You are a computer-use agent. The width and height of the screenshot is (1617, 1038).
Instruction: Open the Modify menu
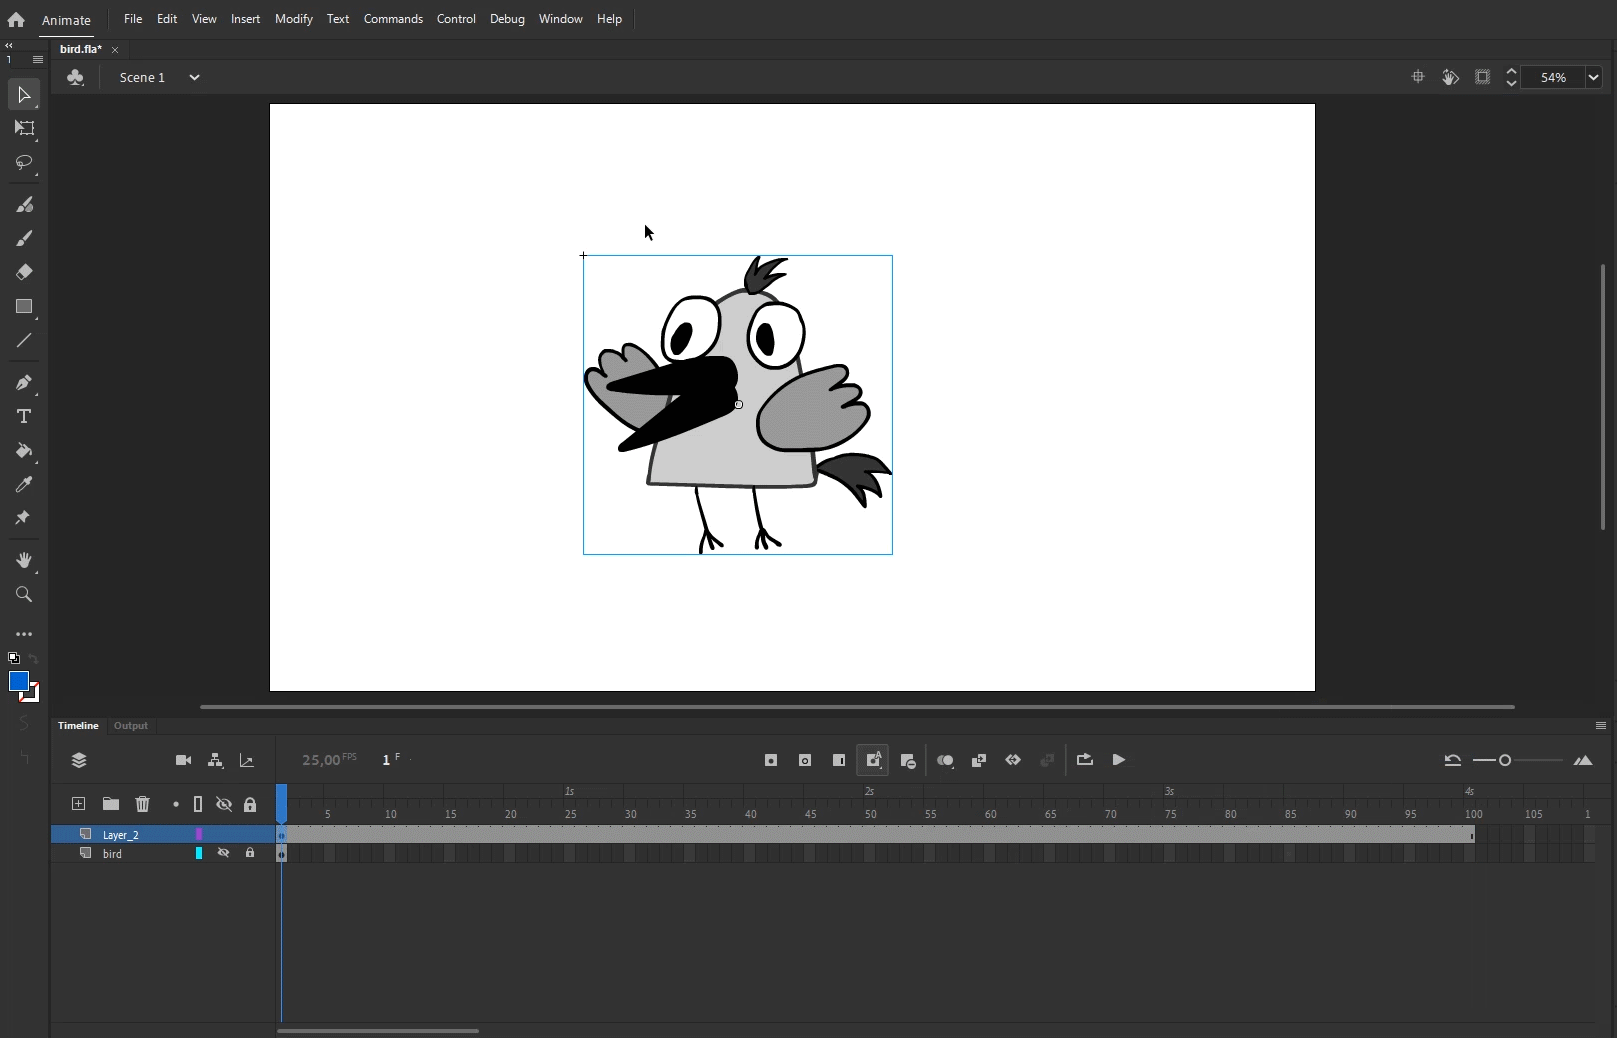tap(293, 19)
